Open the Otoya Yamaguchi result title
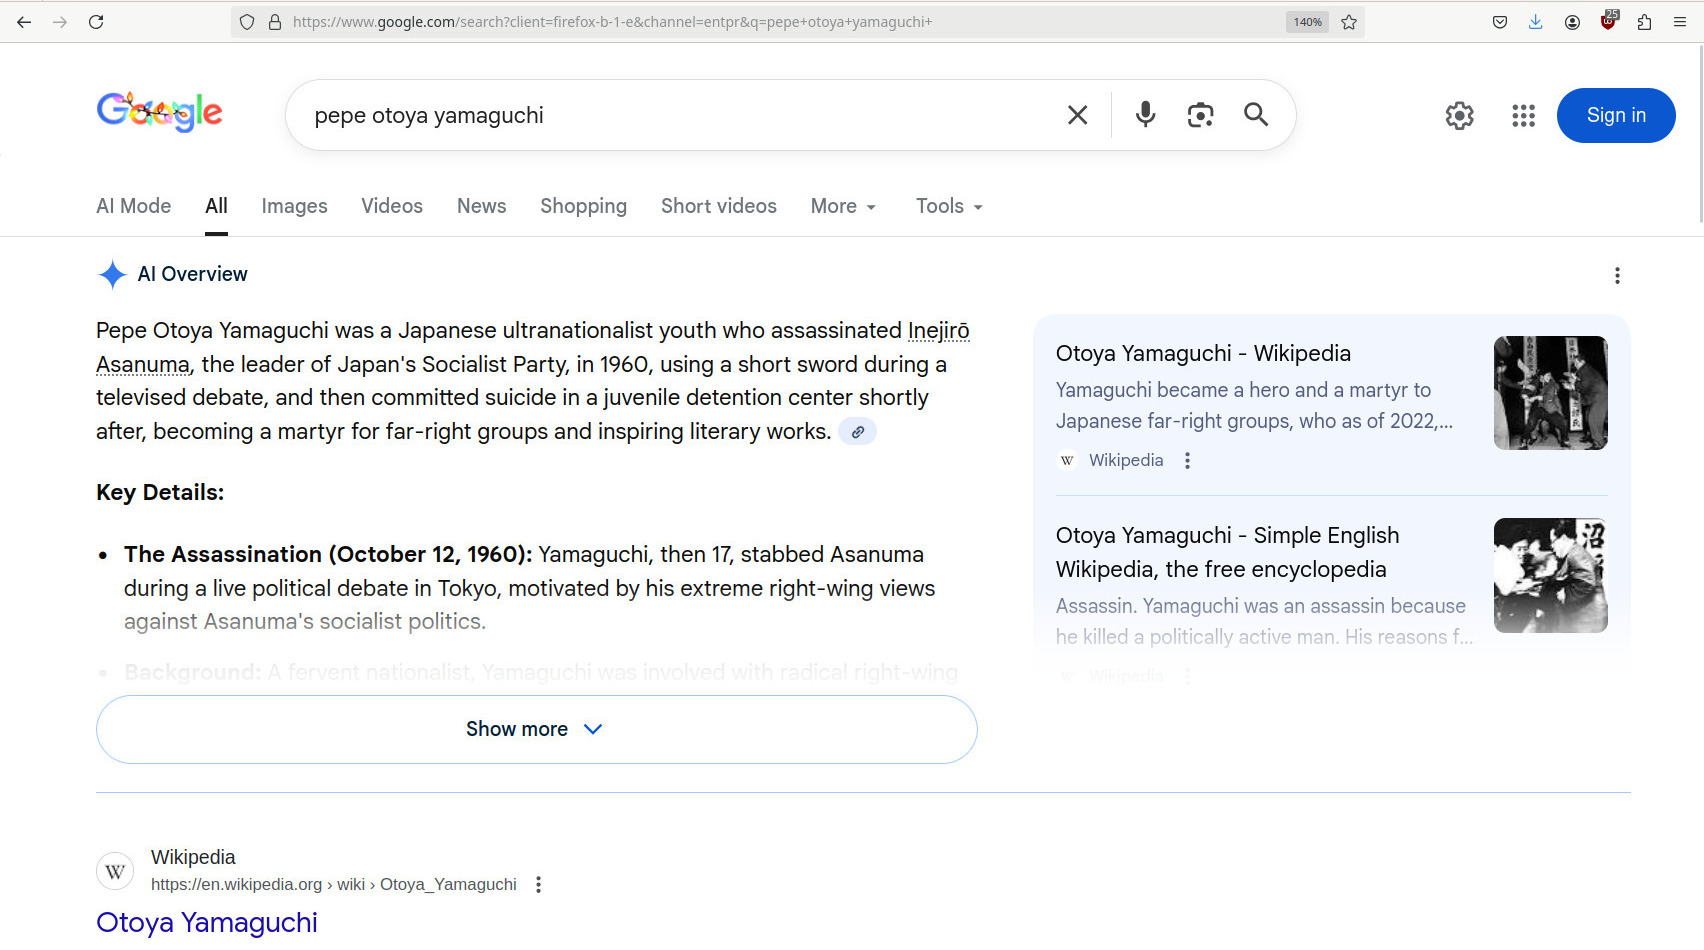 [x=207, y=922]
